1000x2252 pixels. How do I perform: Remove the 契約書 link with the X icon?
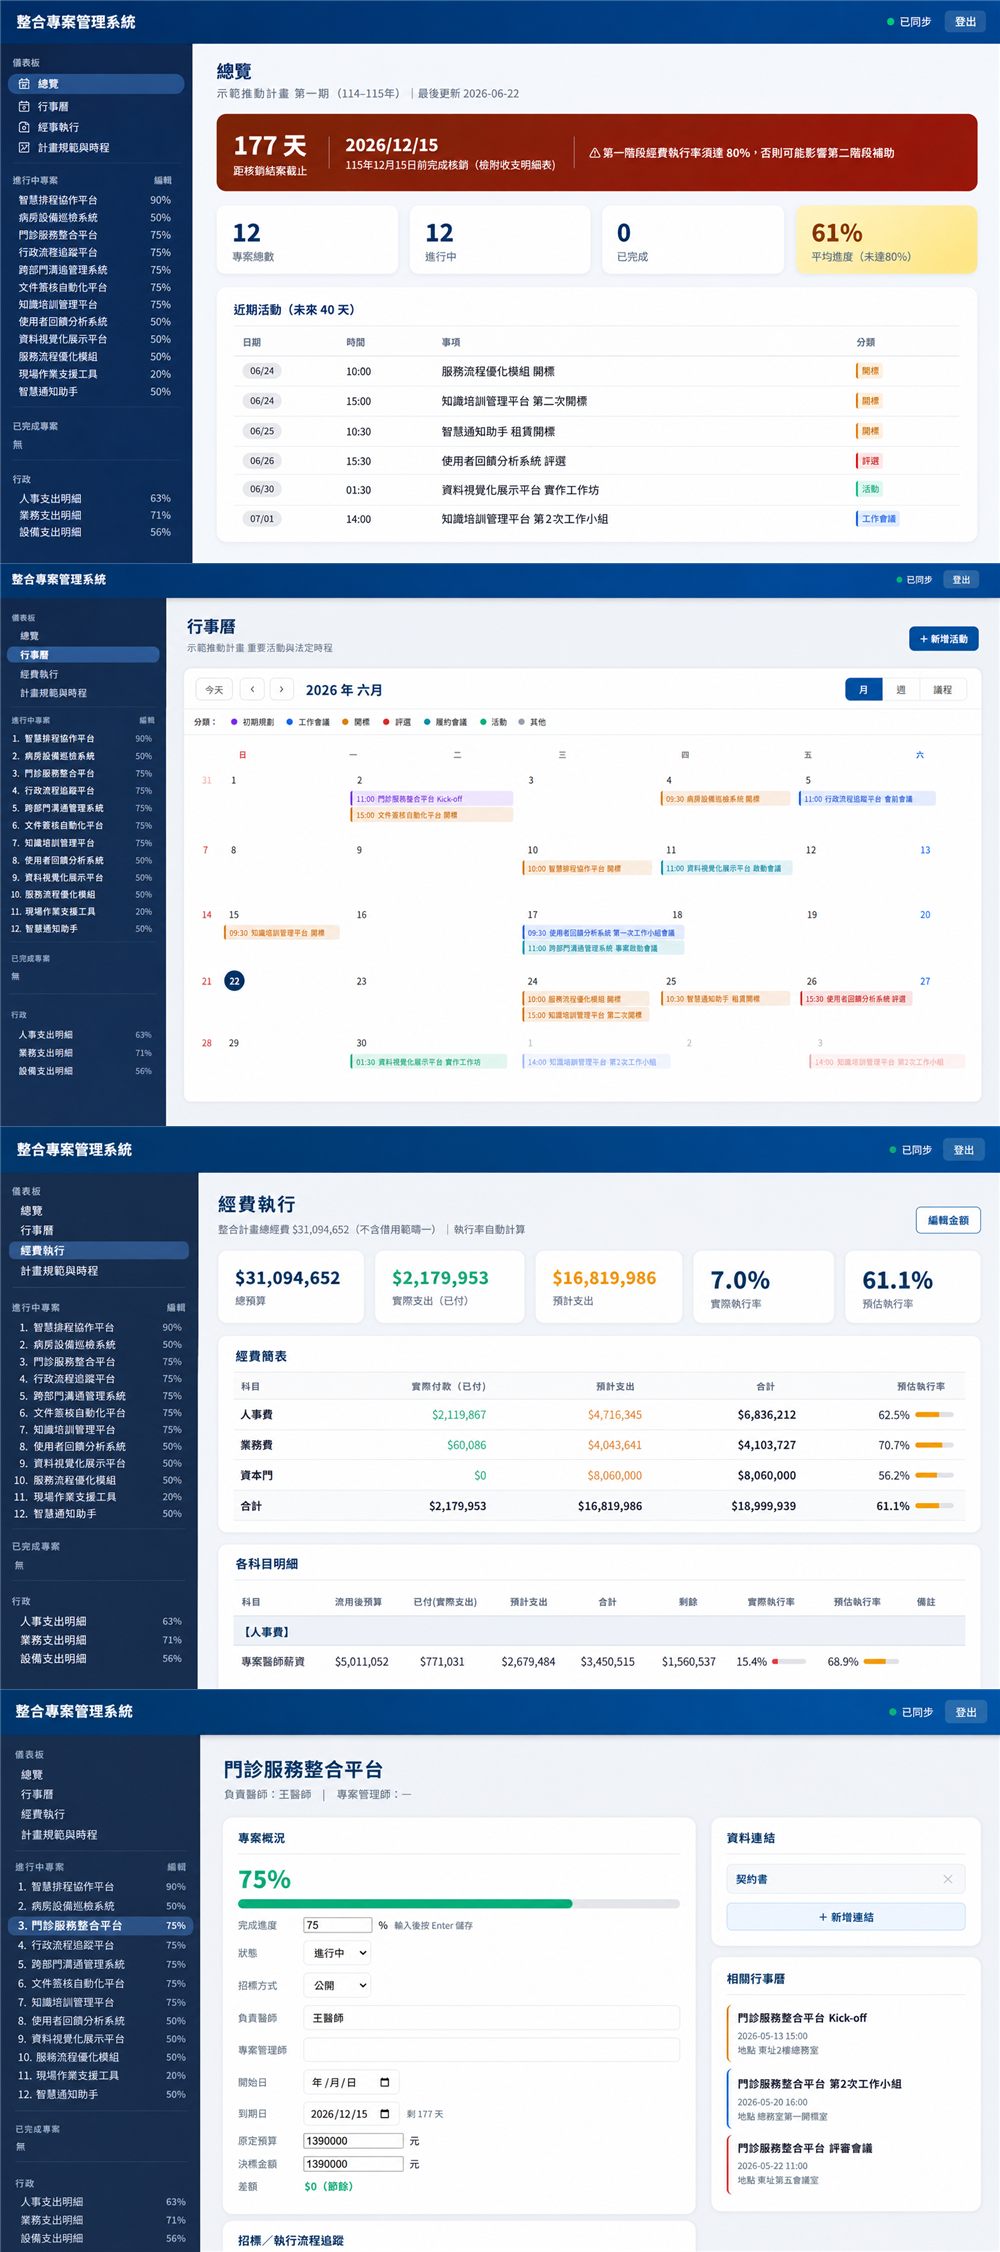click(947, 1879)
